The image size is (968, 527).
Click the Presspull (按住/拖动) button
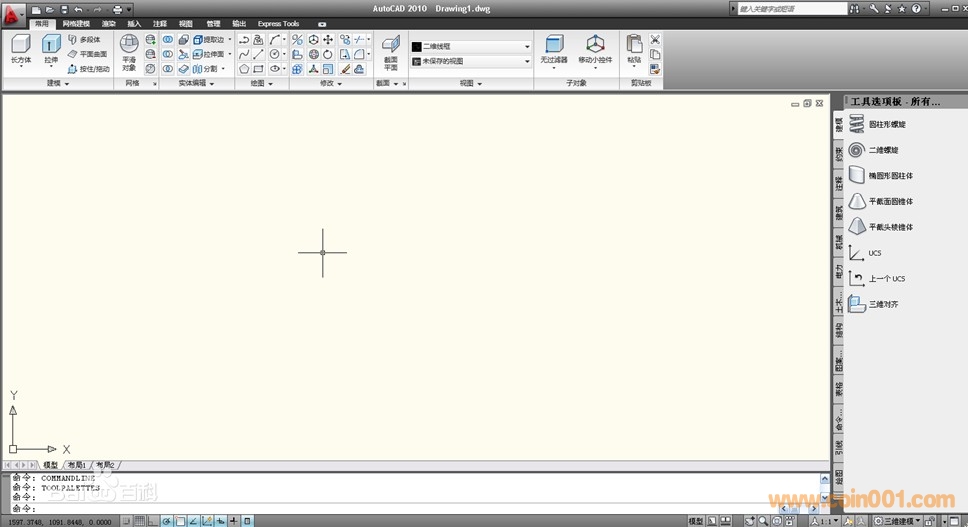[88, 69]
